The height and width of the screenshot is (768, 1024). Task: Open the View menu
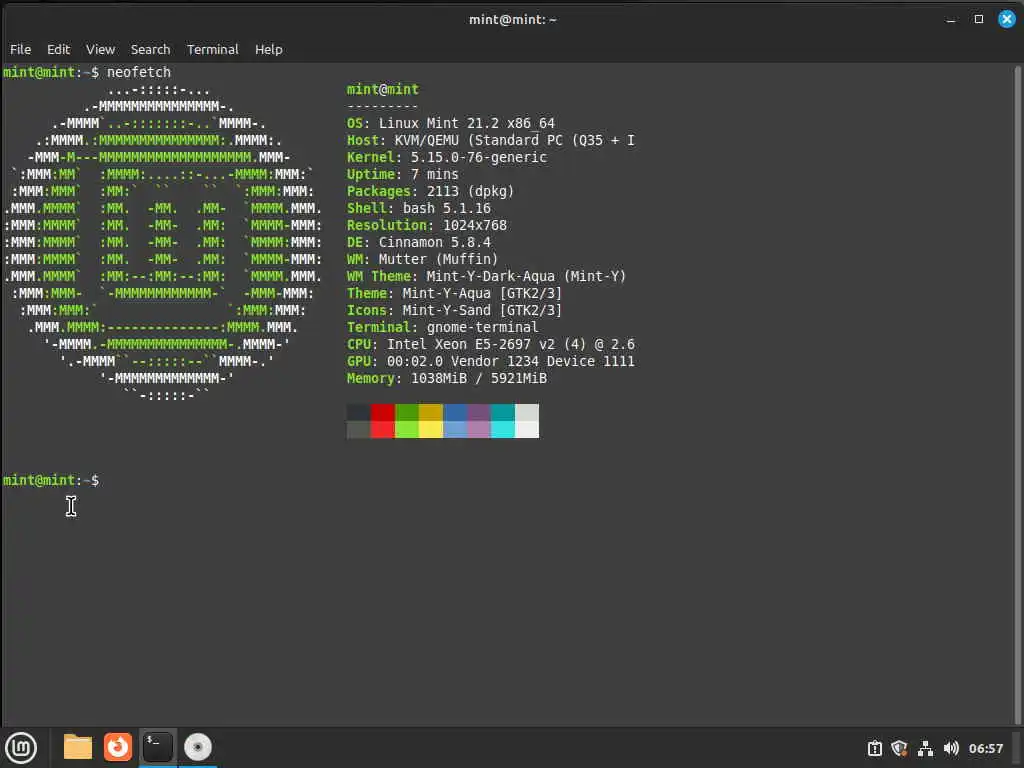[x=101, y=50]
